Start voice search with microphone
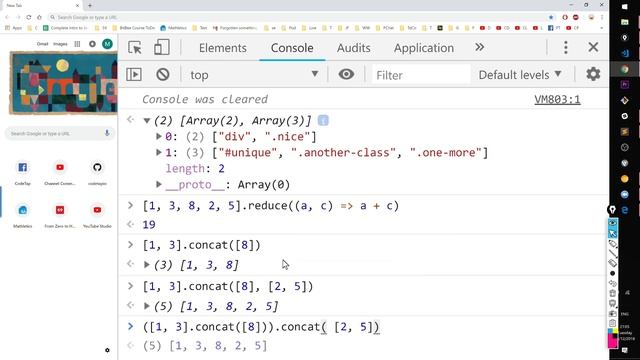 tap(107, 133)
